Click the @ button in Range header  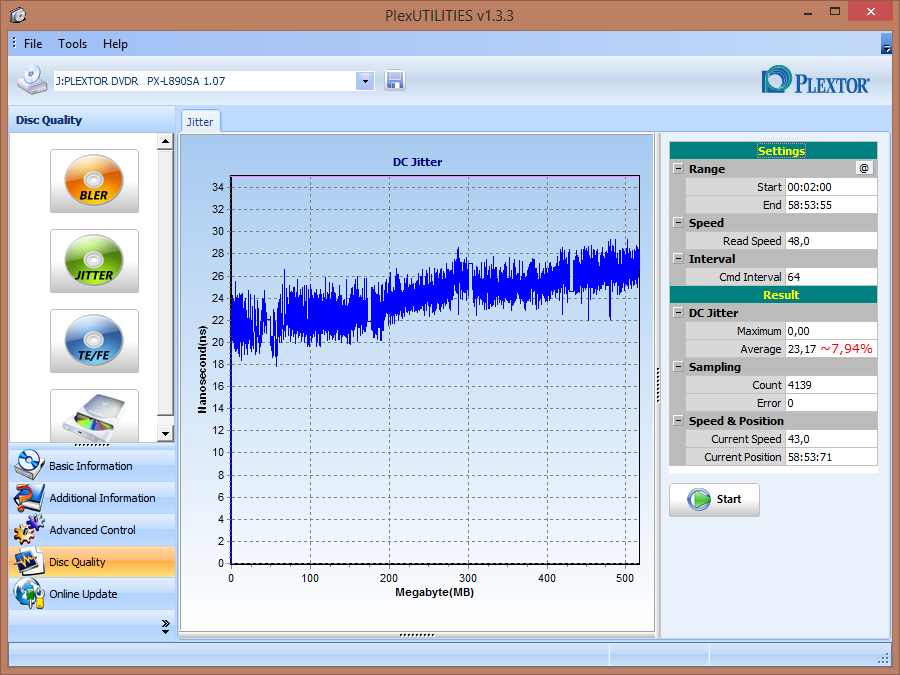864,168
